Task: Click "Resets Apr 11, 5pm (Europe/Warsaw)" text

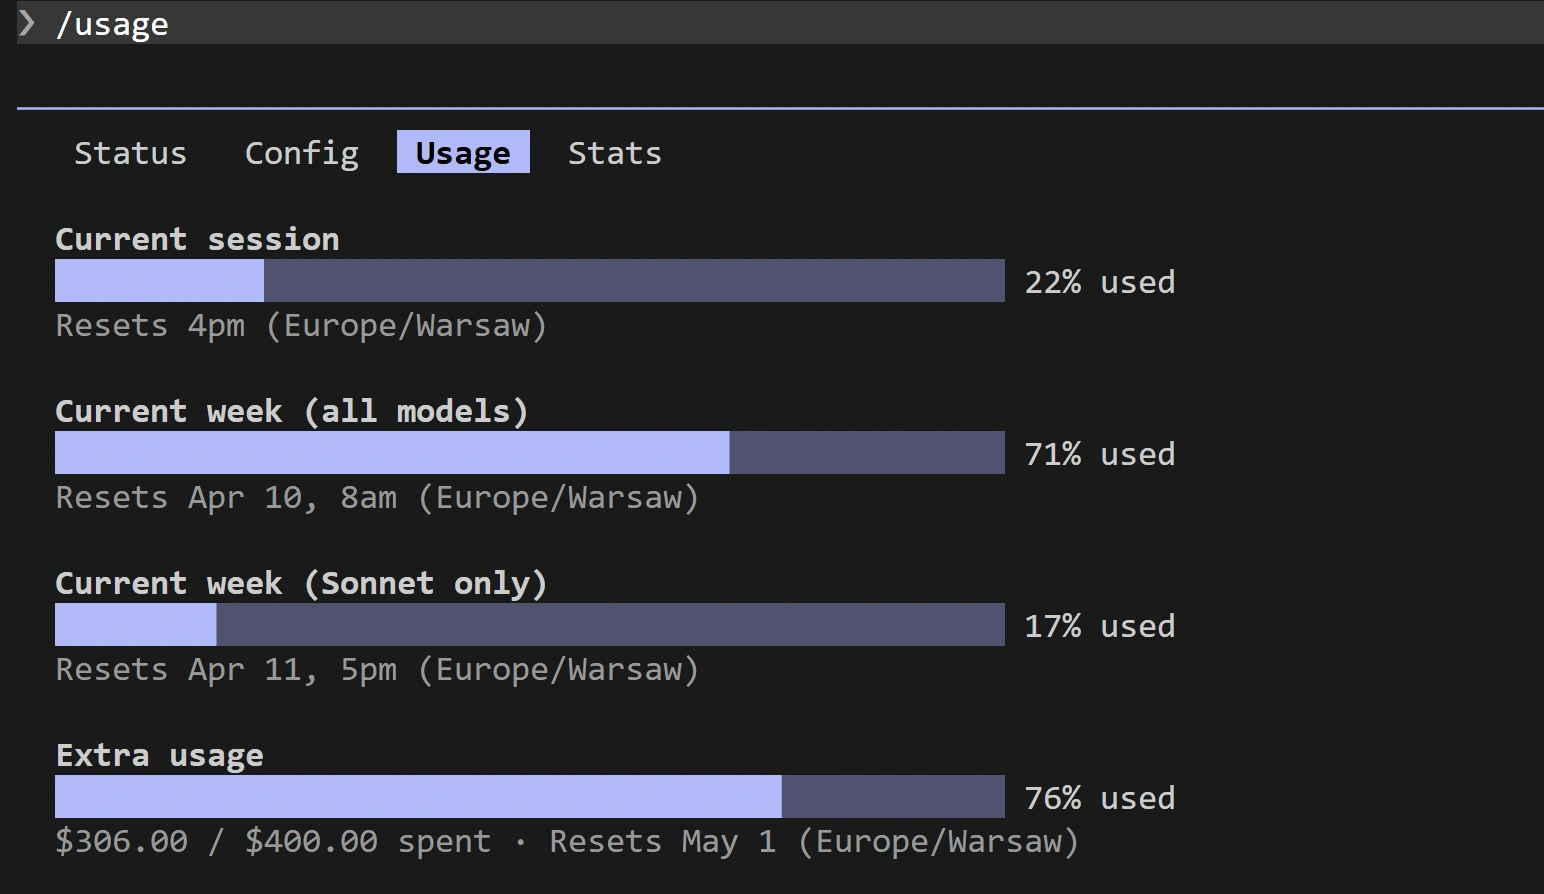Action: (377, 670)
